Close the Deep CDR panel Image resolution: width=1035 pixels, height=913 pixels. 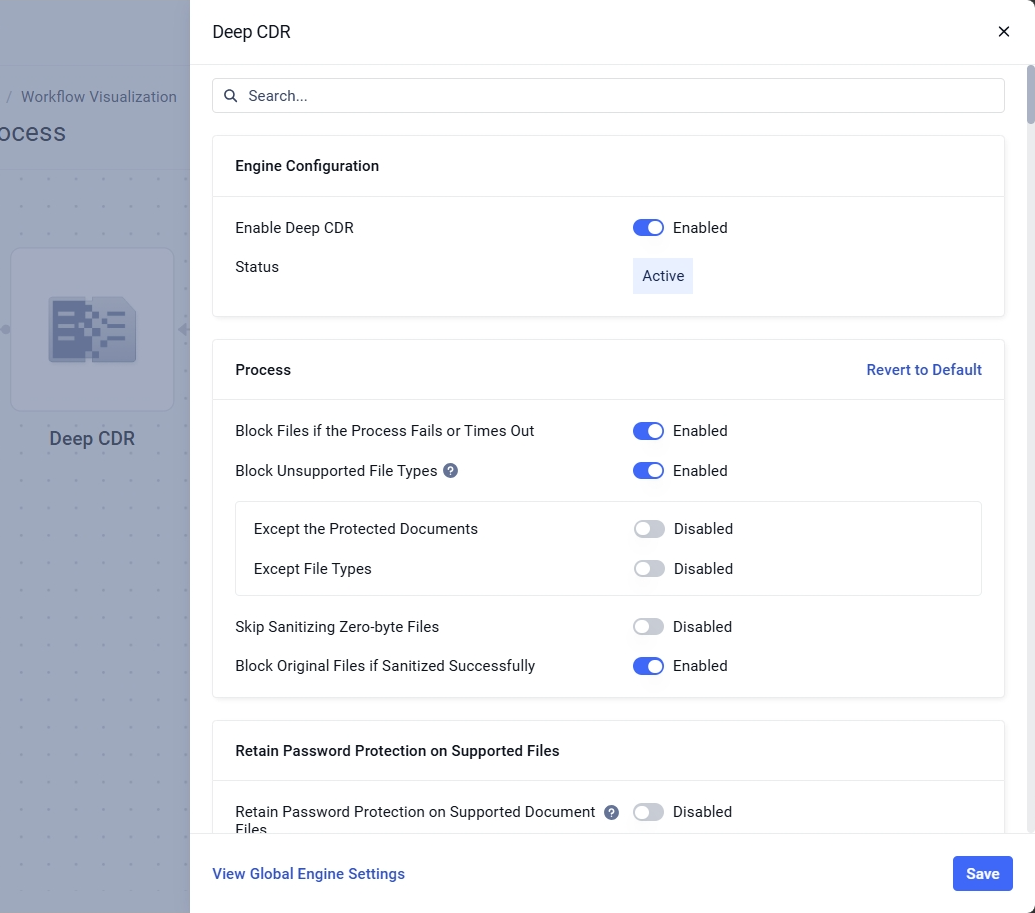[x=1003, y=32]
